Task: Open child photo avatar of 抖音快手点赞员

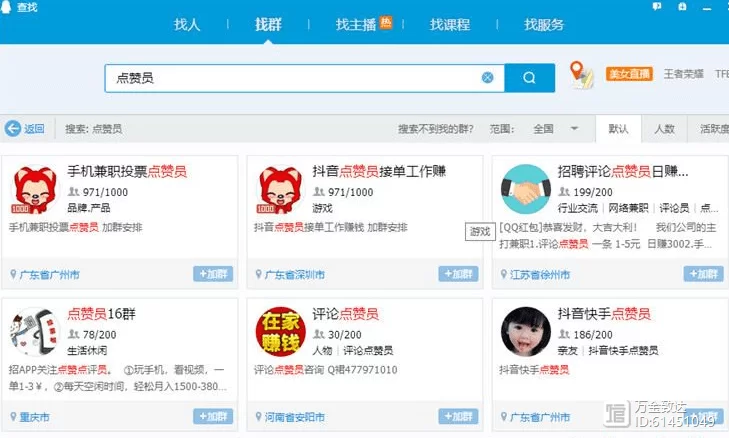Action: [x=526, y=332]
